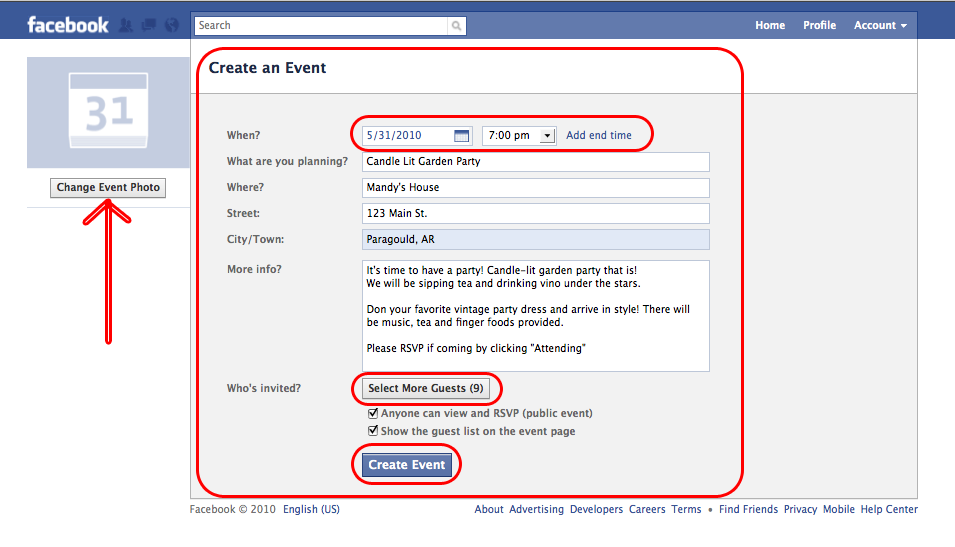Viewport: 955px width, 547px height.
Task: Click the Create Event button
Action: click(x=406, y=465)
